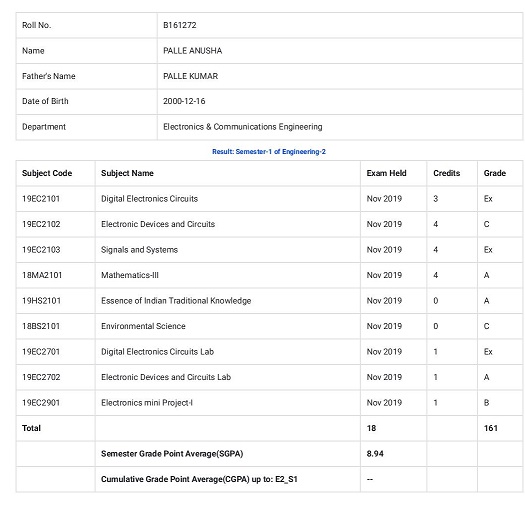Click the SGPA value 8.94
This screenshot has height=514, width=525.
[375, 454]
